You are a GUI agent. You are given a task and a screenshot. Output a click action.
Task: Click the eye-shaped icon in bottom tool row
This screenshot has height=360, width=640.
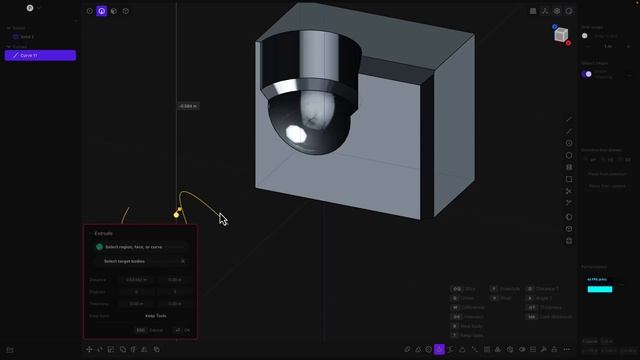522,349
